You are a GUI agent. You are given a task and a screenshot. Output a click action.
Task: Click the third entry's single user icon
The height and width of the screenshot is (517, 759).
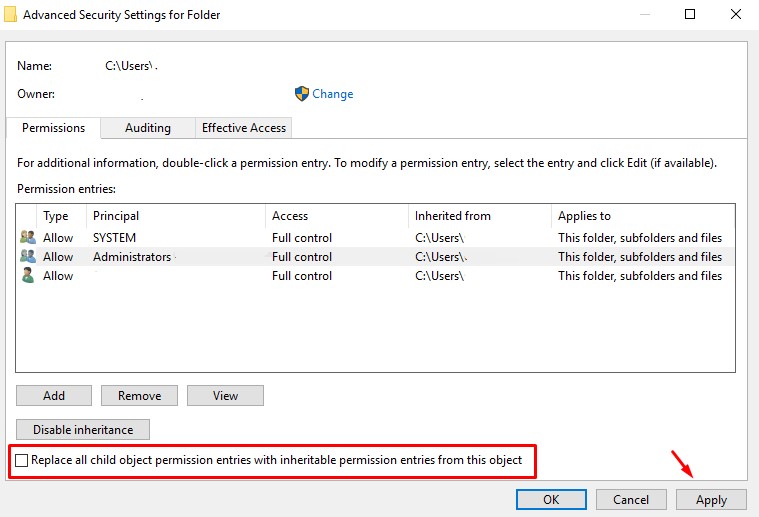pos(27,276)
